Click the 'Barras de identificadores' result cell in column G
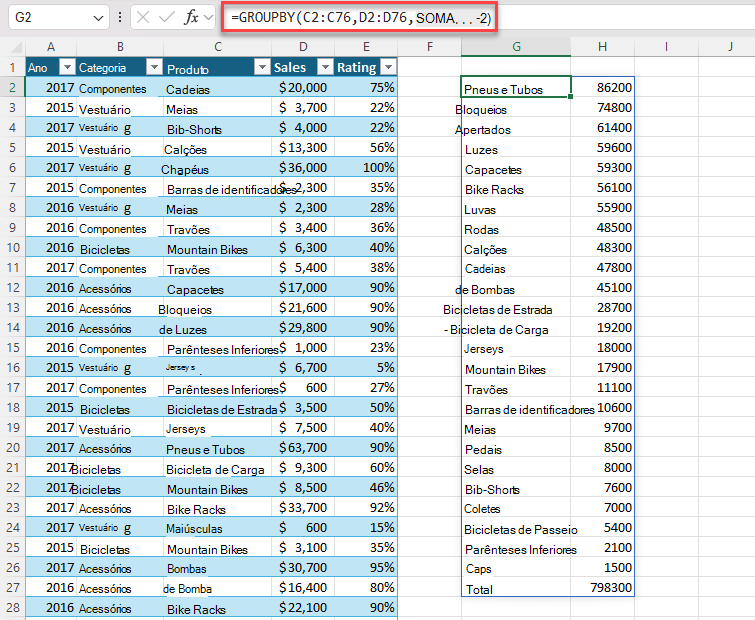 pyautogui.click(x=516, y=408)
